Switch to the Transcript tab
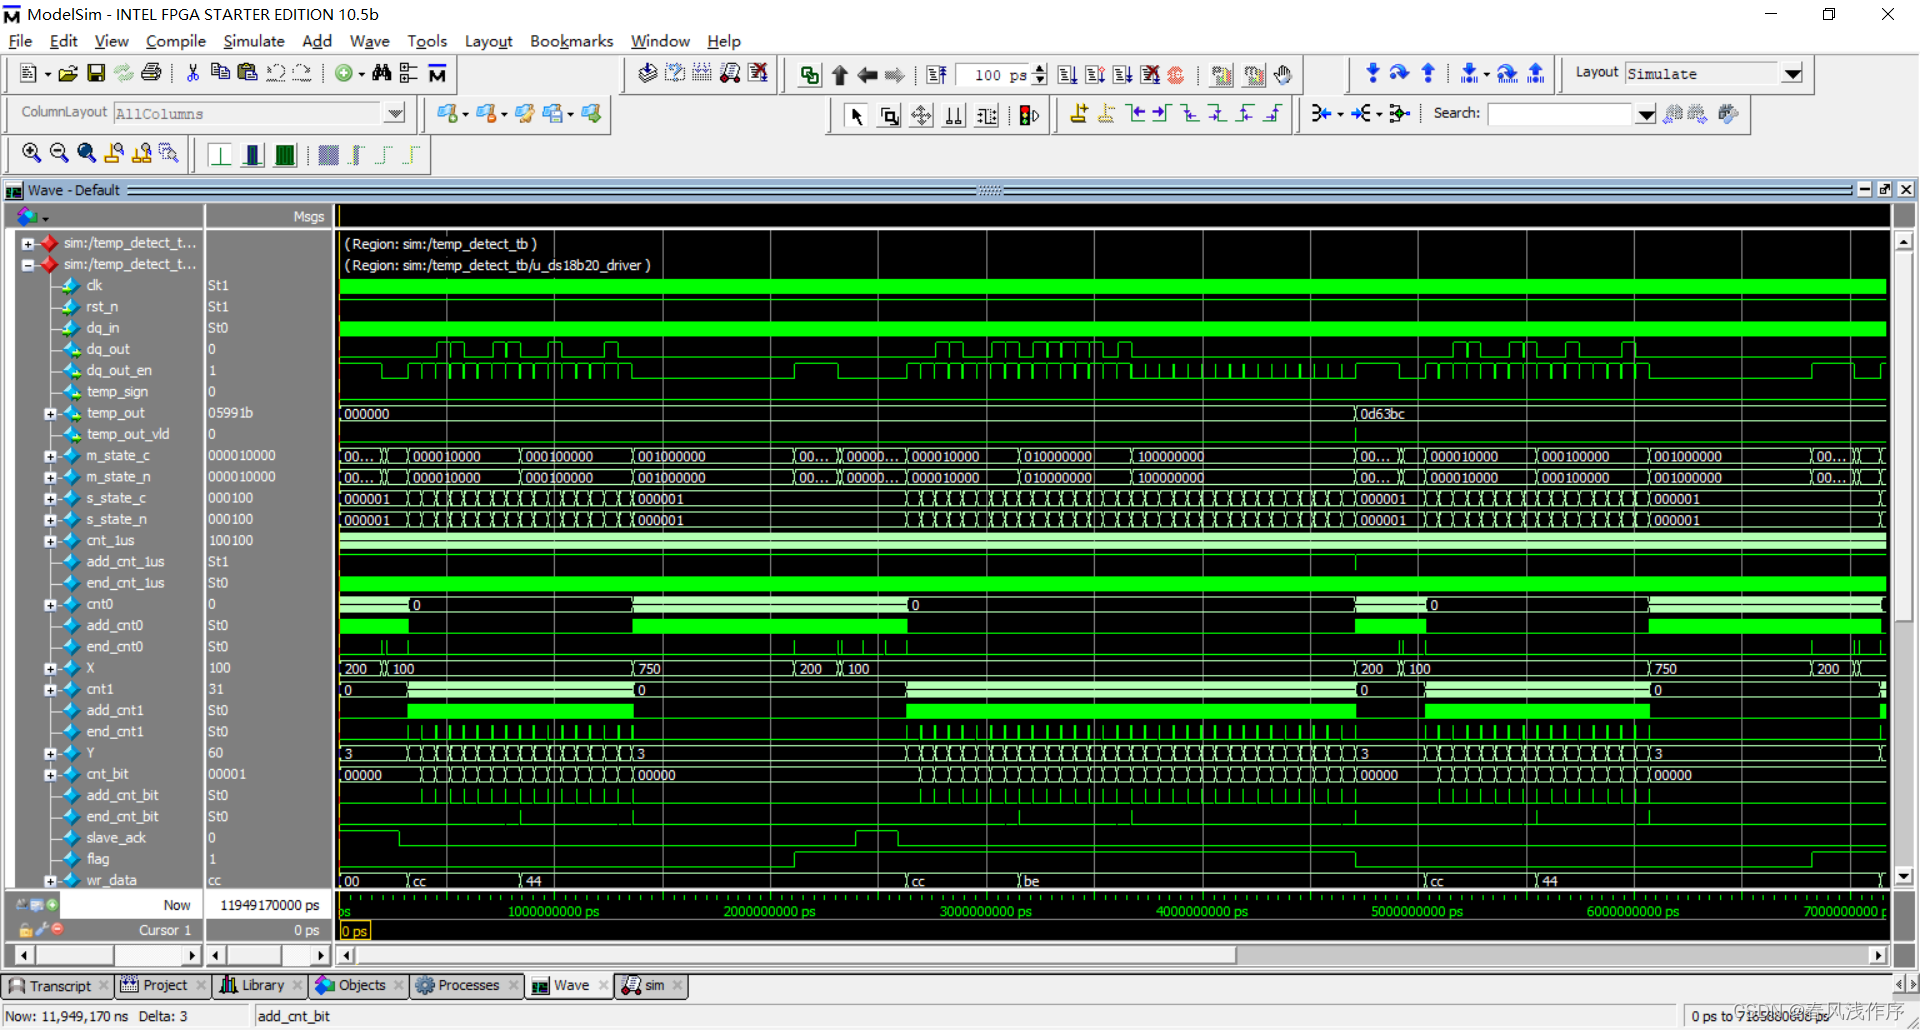This screenshot has height=1030, width=1920. (x=56, y=986)
